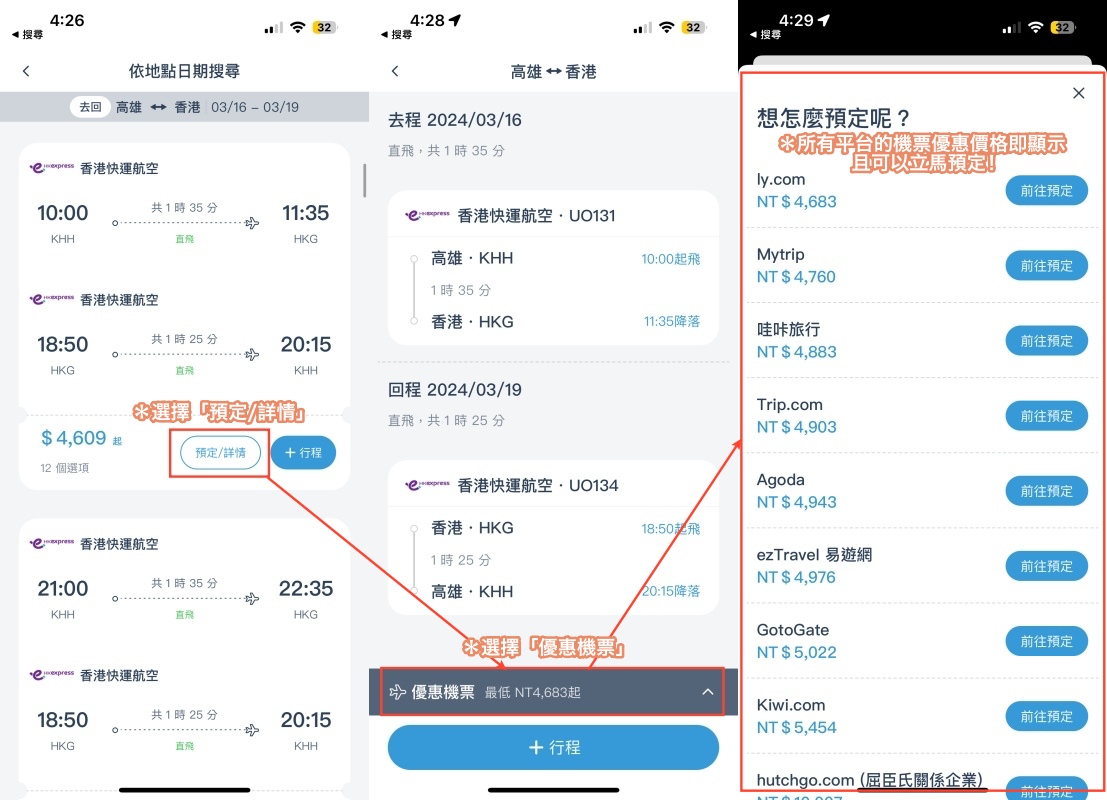Open 預定/詳情 for the $4,609 fare
1107x800 pixels.
point(220,453)
